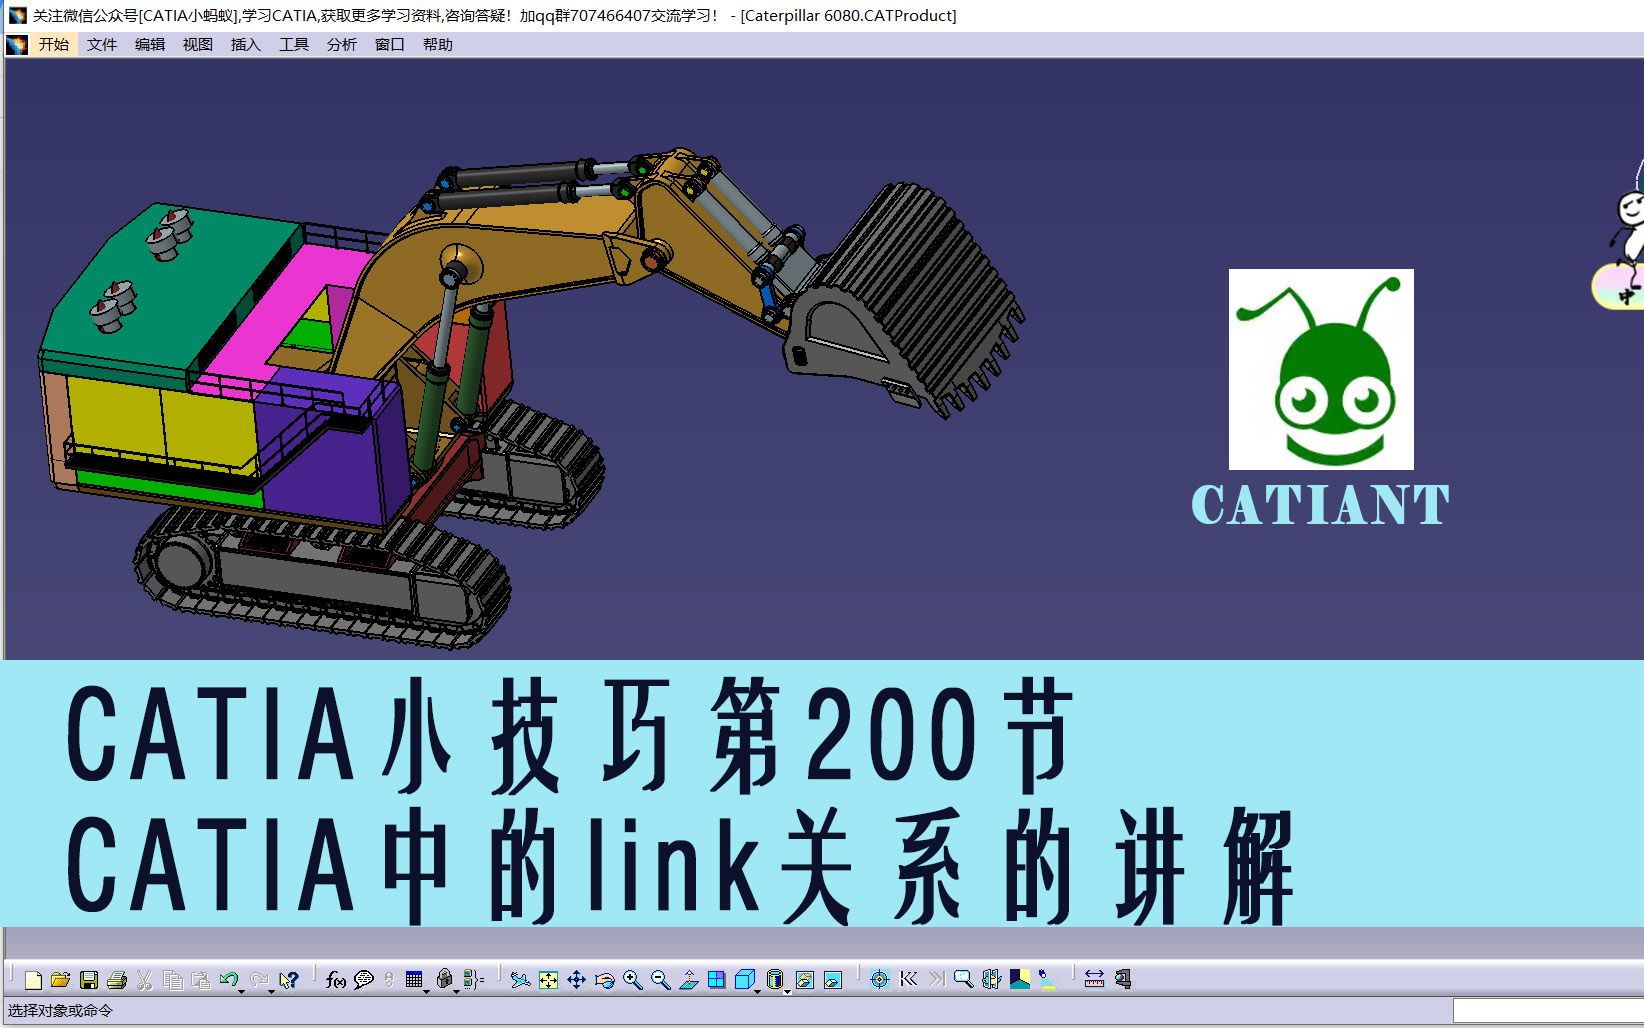Expand the quick view dropdown arrow
The image size is (1644, 1028).
tap(758, 990)
